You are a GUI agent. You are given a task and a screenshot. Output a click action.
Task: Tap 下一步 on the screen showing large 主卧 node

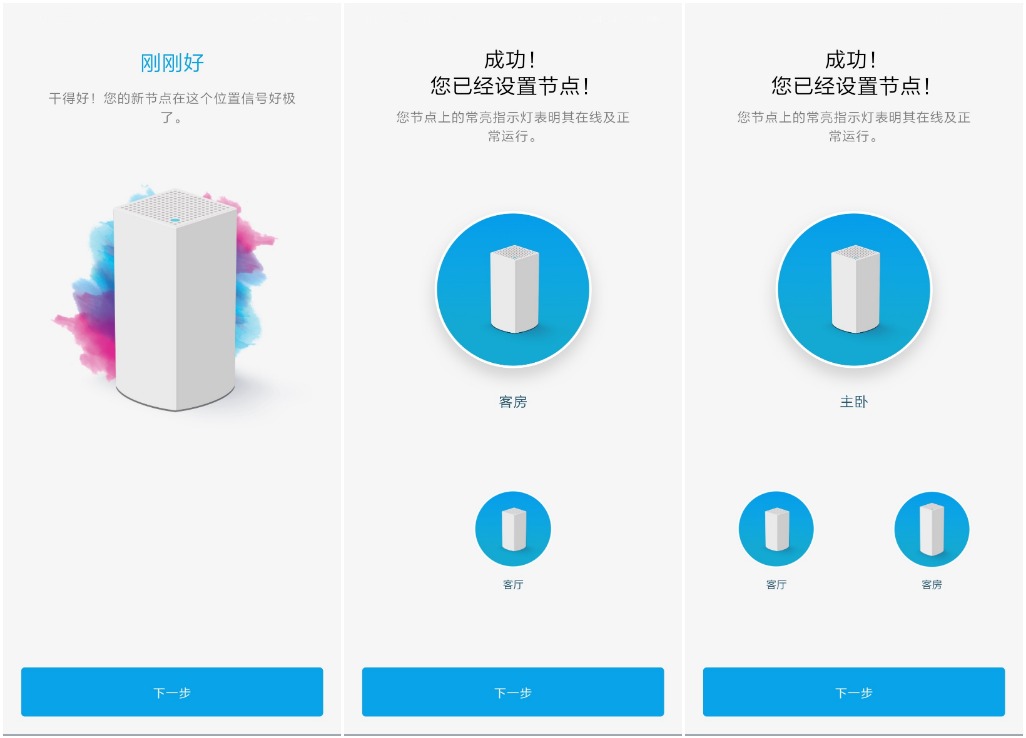click(854, 692)
